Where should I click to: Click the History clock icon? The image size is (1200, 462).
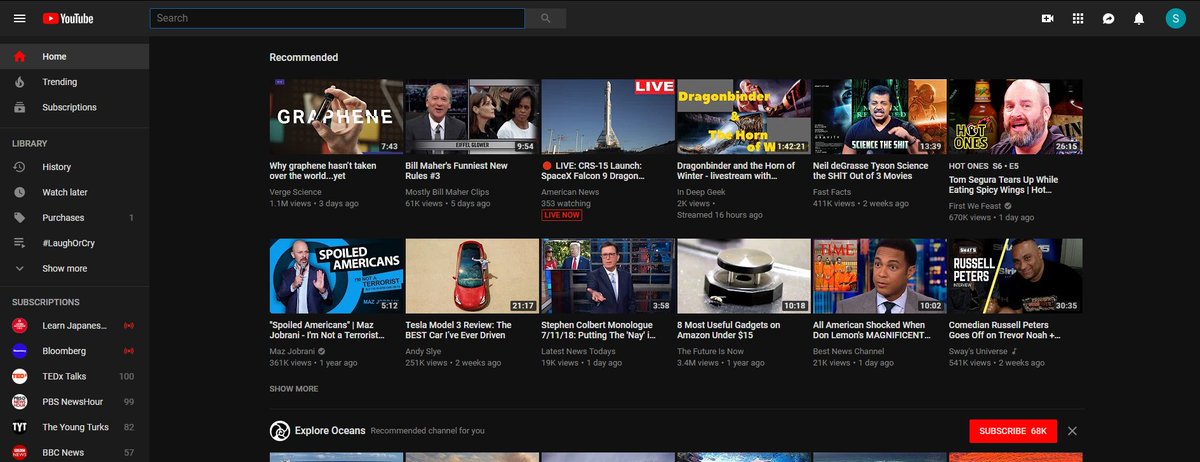click(19, 167)
